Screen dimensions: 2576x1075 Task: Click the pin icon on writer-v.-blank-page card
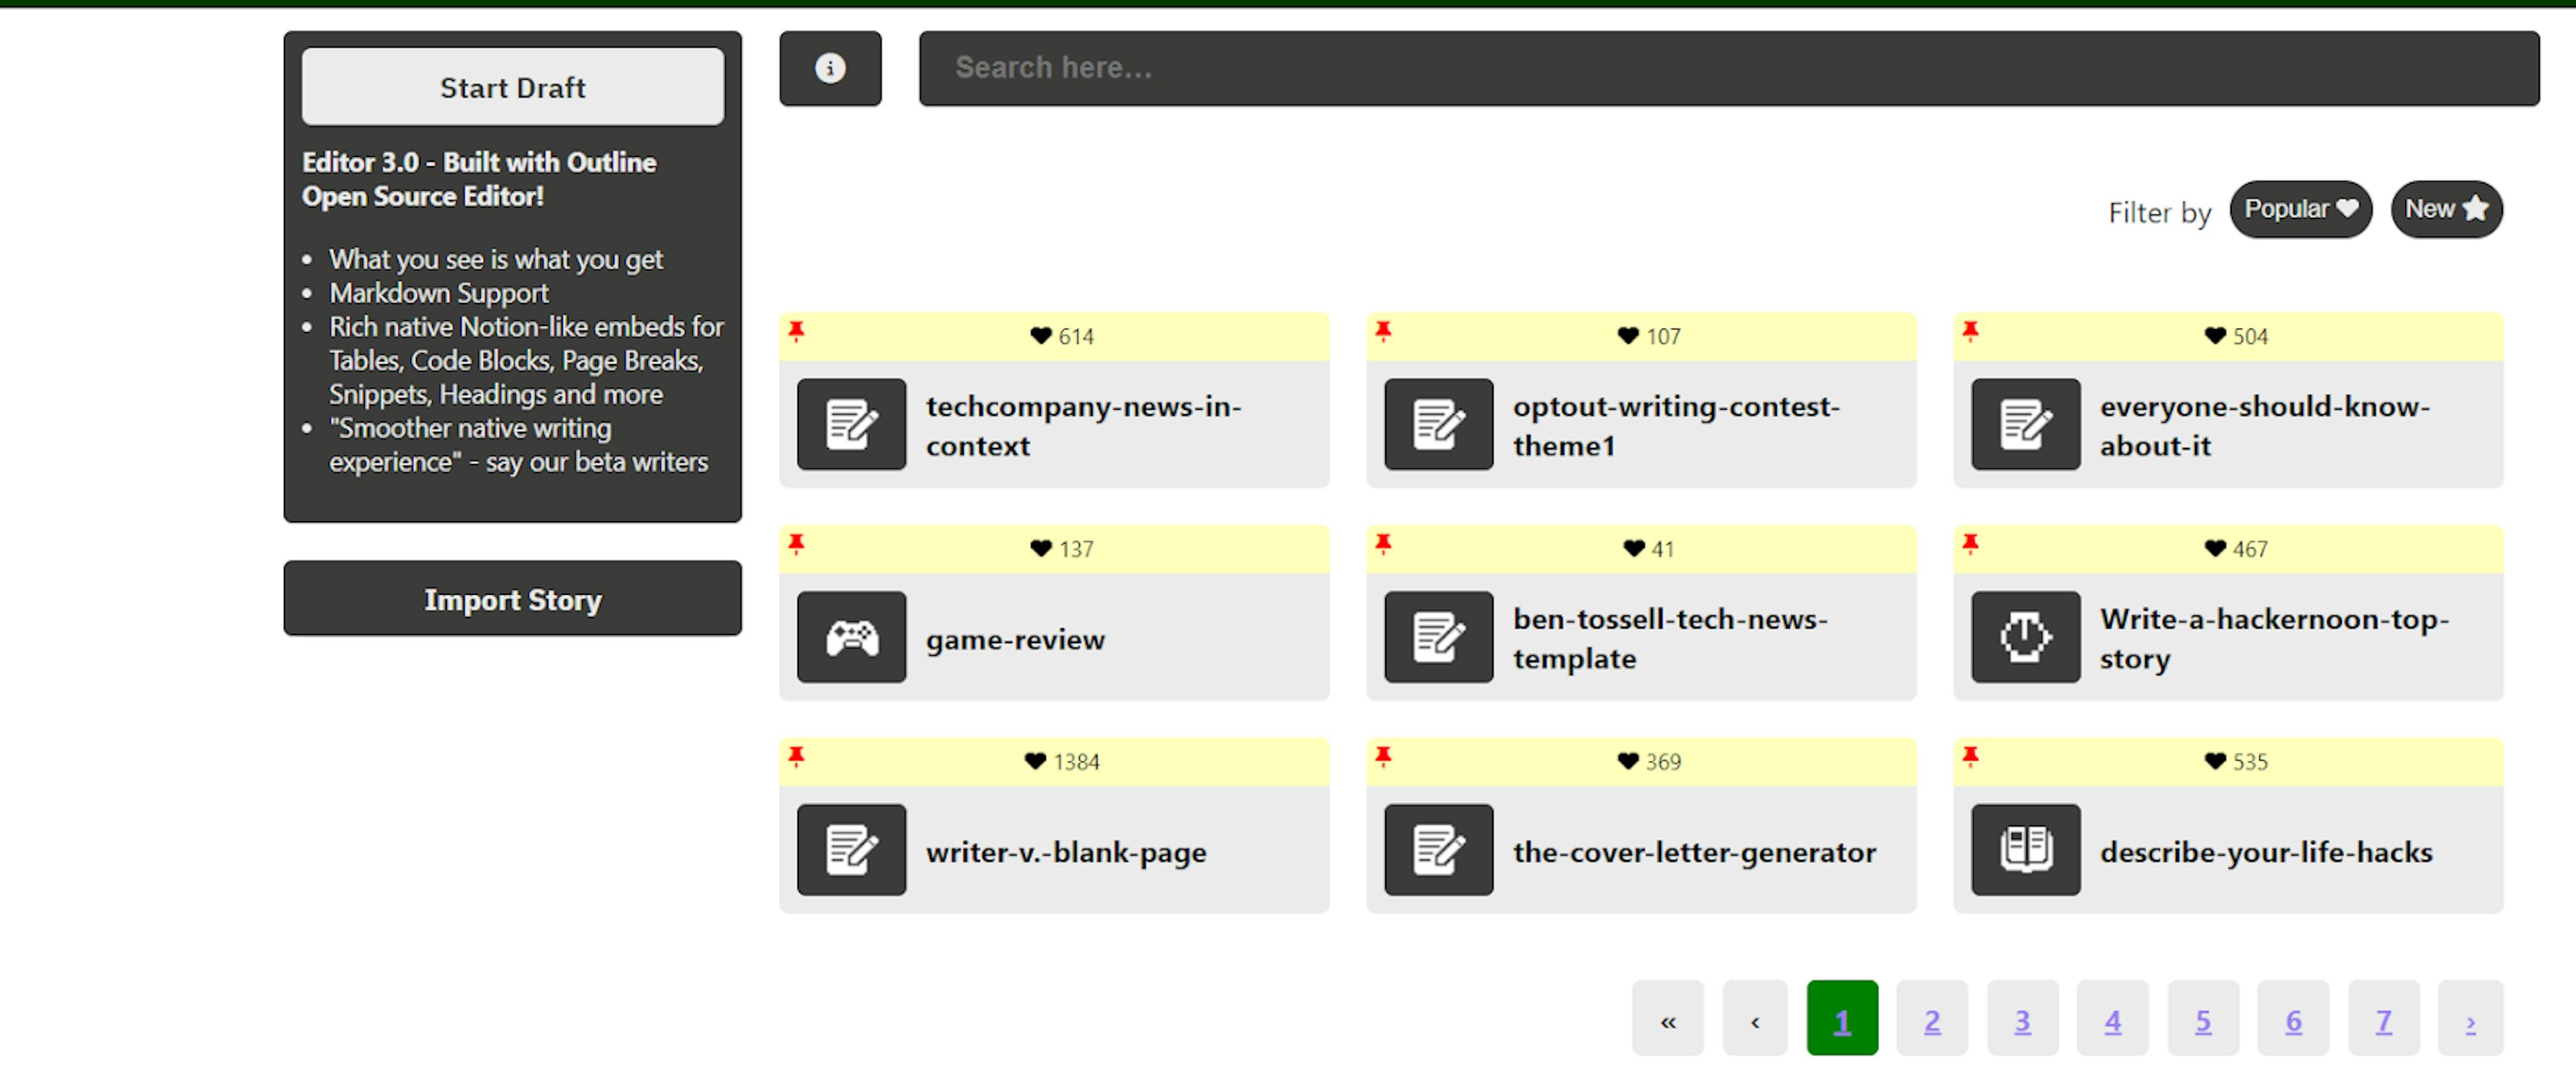click(796, 757)
